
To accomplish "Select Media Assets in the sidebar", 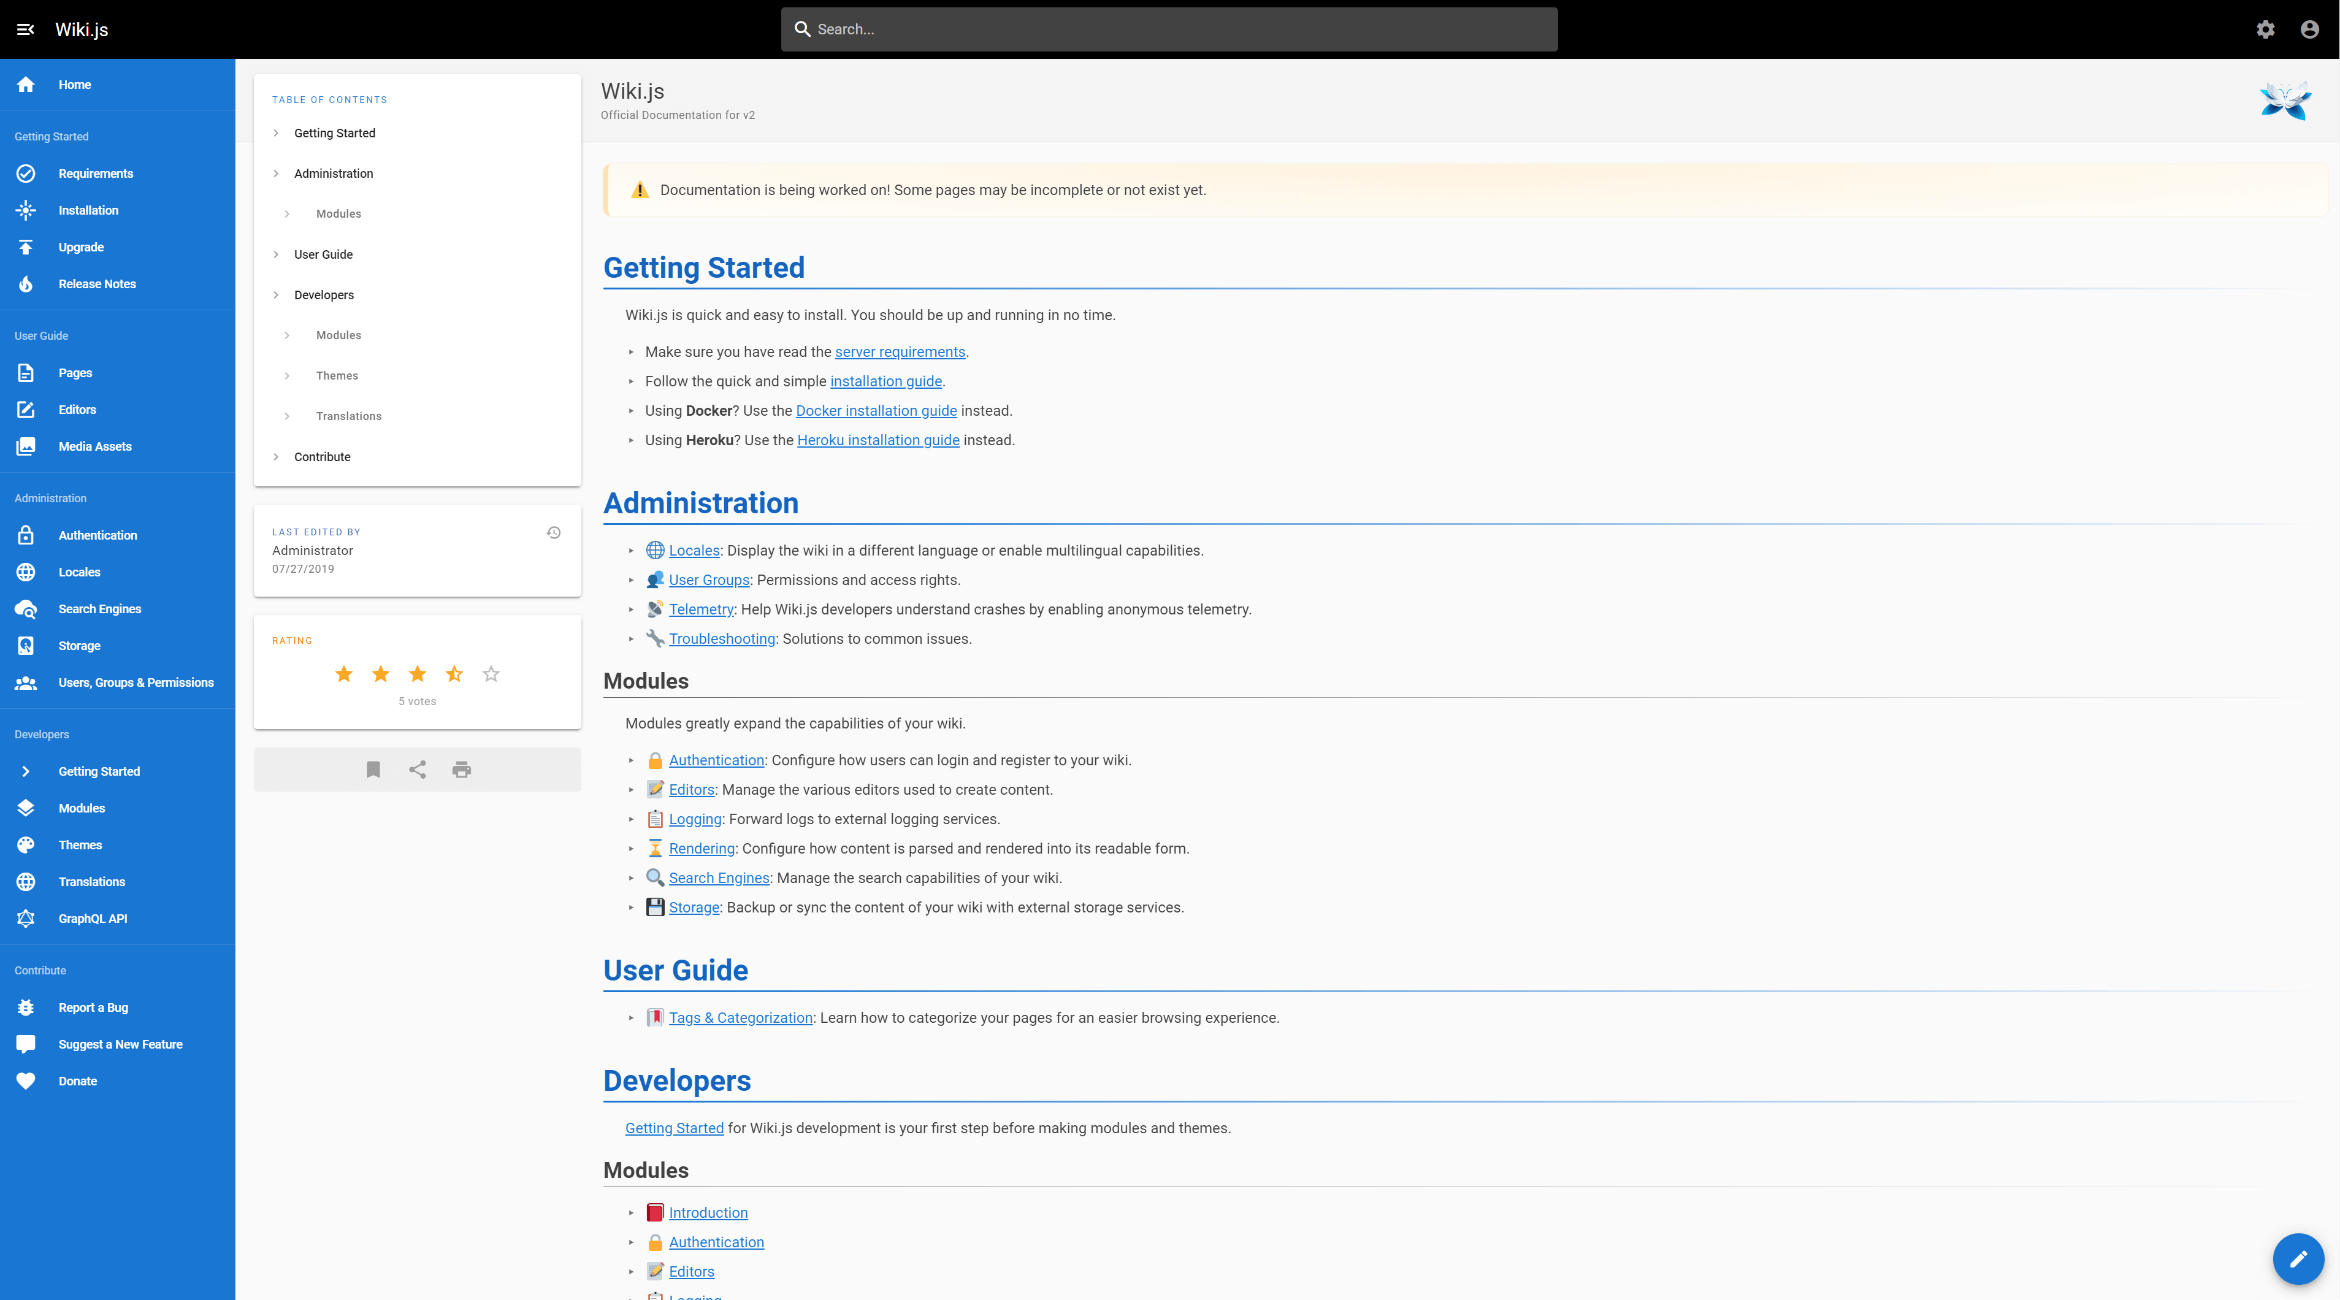I will tap(95, 446).
